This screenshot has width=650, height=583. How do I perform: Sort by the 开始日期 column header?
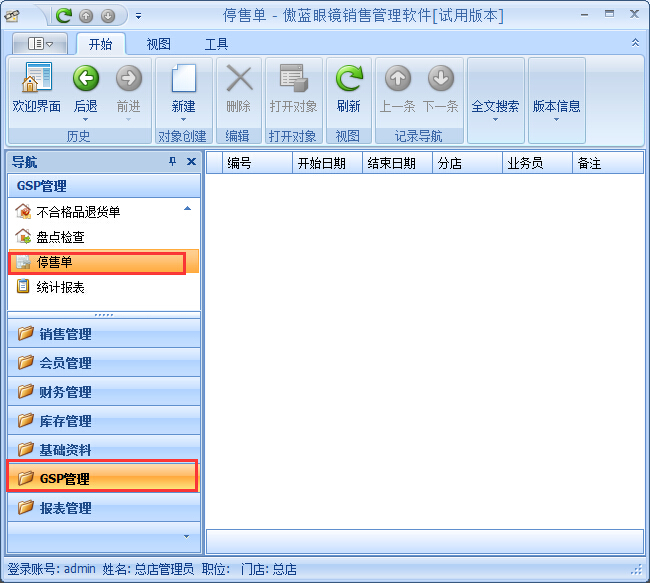tap(327, 163)
